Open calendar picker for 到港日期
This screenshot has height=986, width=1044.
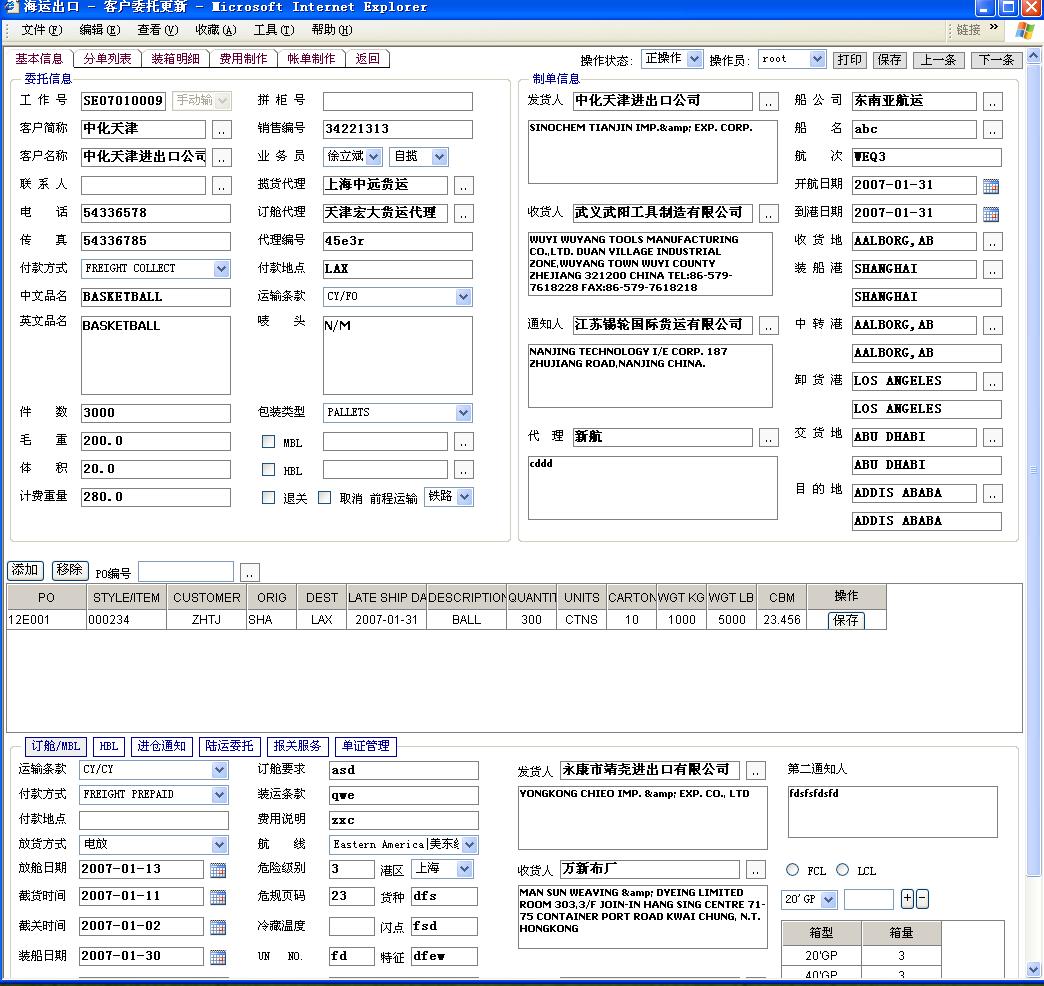(991, 214)
